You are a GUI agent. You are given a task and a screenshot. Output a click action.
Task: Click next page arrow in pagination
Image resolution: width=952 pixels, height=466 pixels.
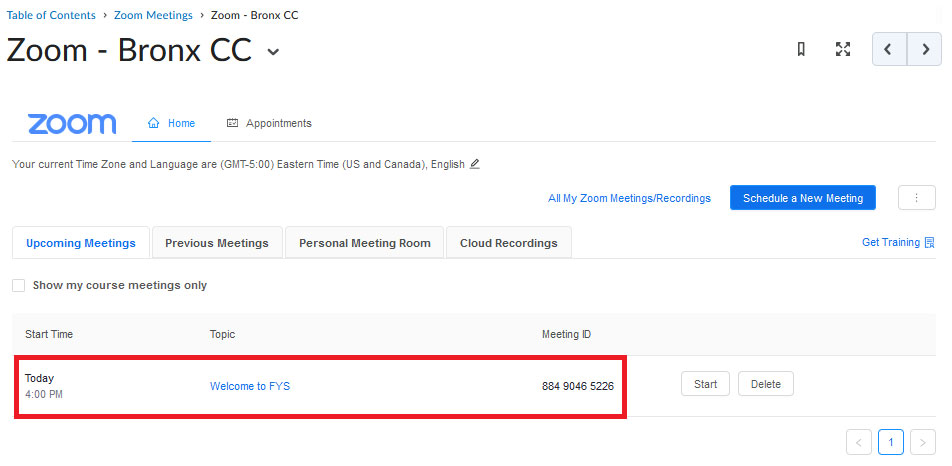coord(923,442)
